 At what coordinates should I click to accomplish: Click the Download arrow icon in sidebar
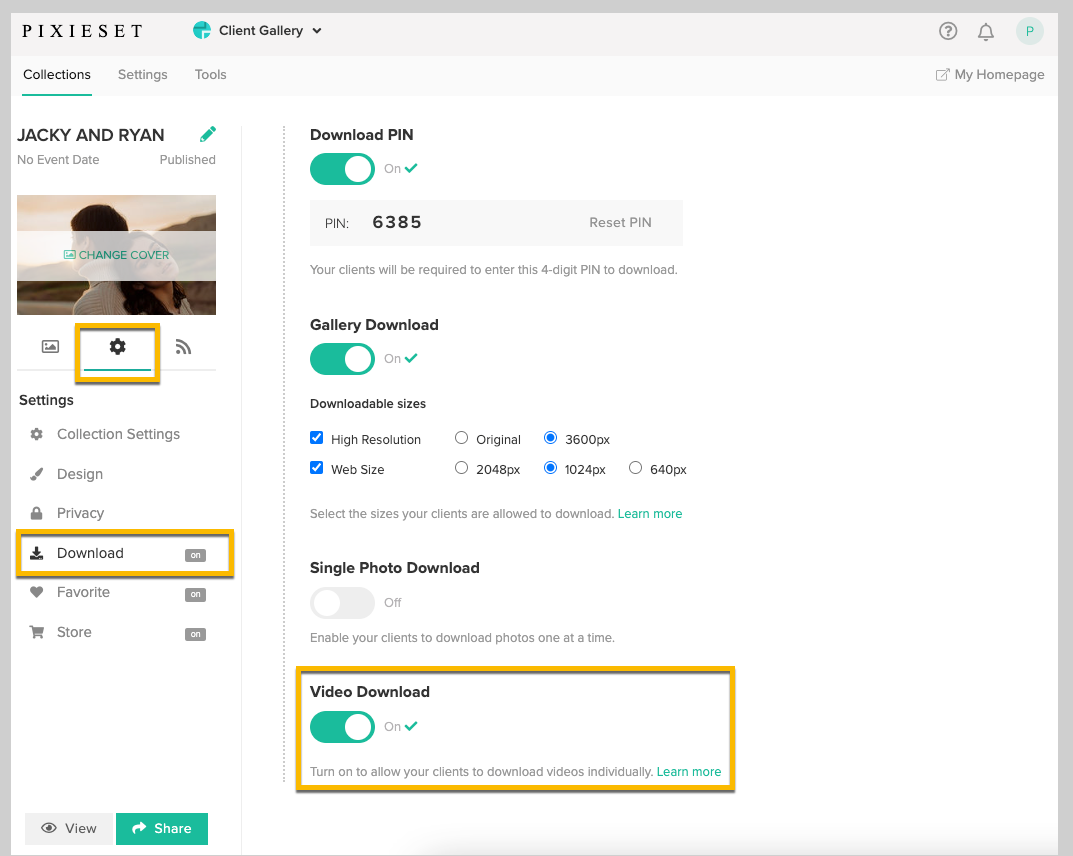pyautogui.click(x=37, y=553)
